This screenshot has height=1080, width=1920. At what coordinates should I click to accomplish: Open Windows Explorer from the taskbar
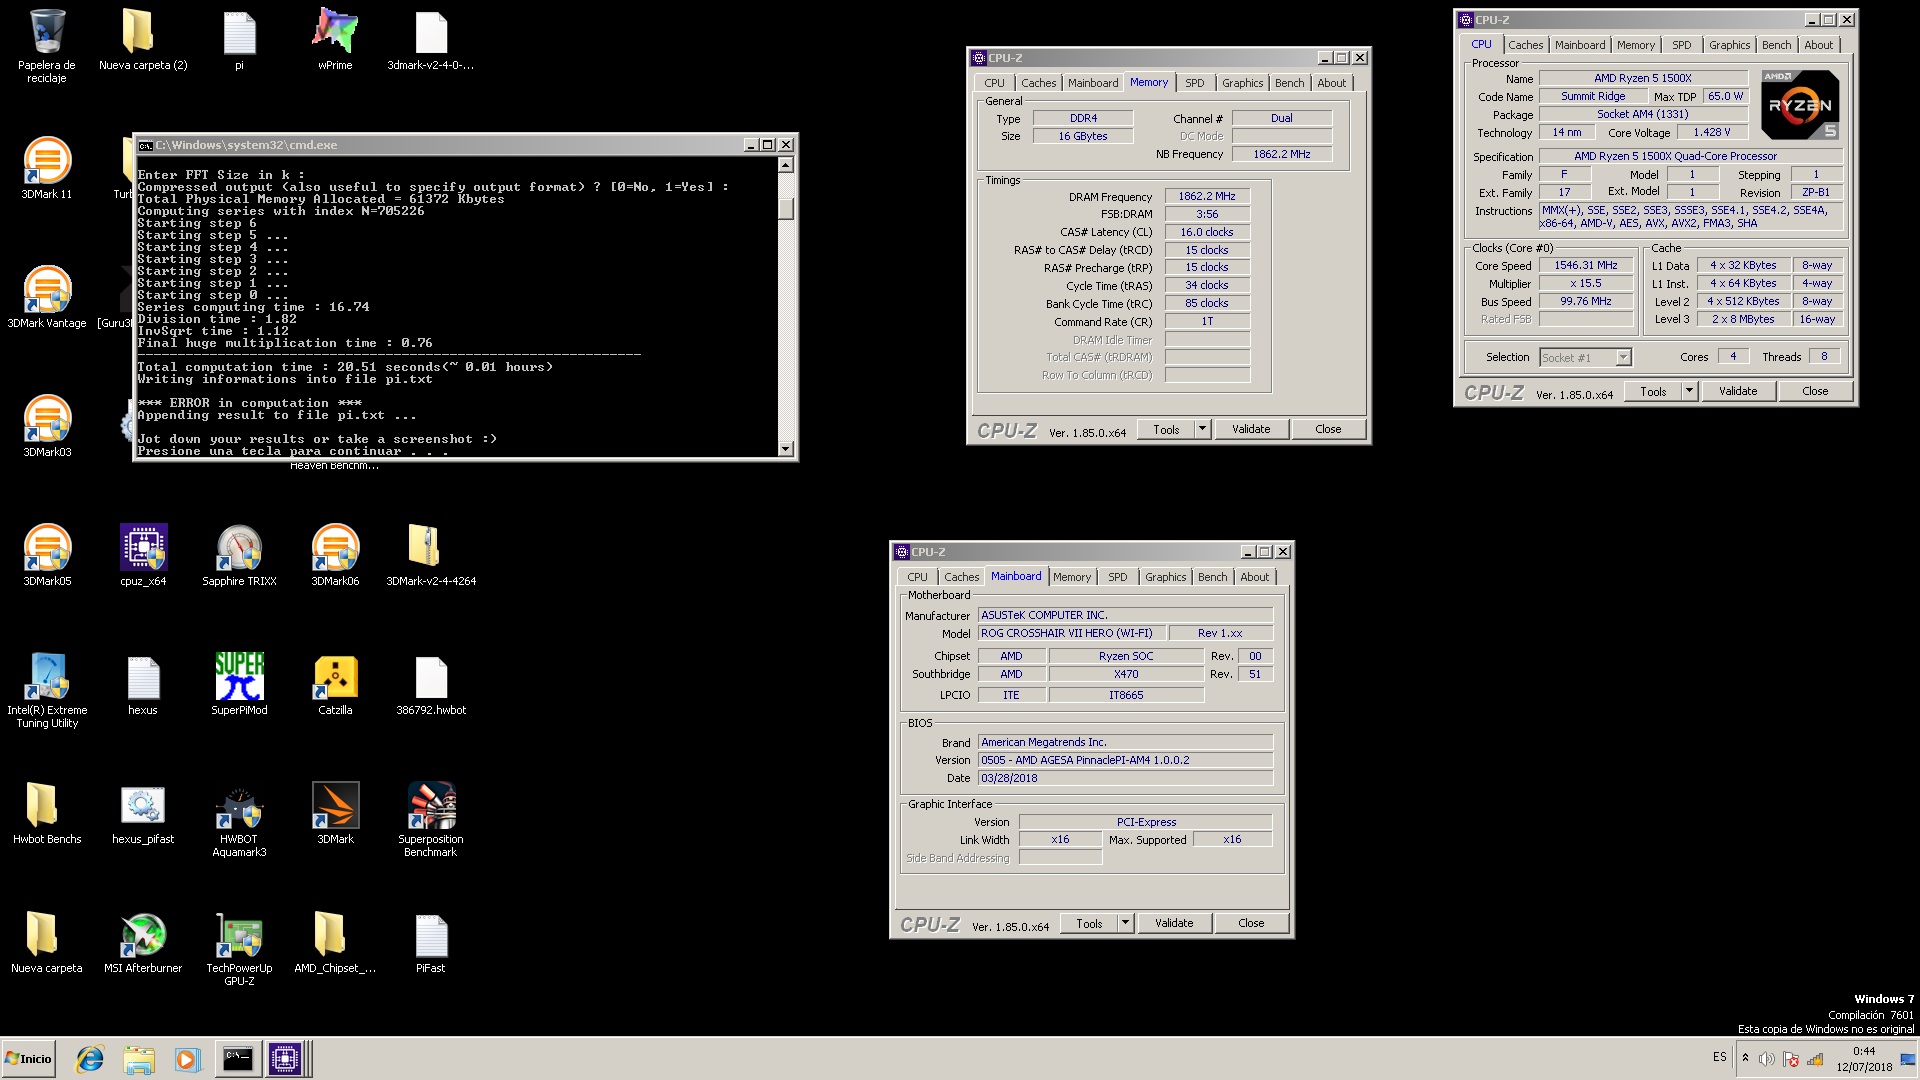click(x=139, y=1059)
